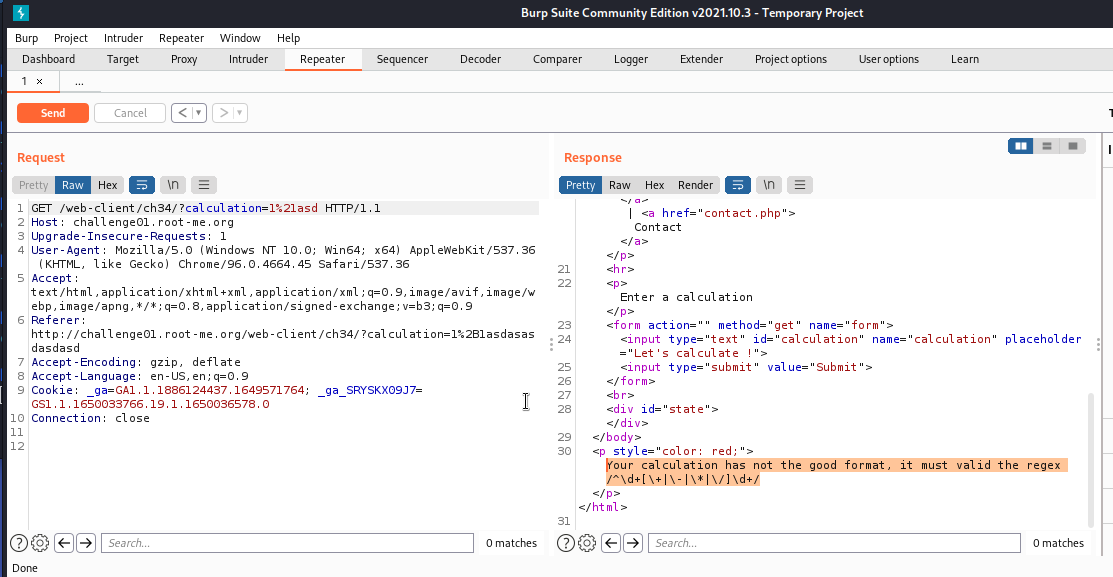Open the Request search help icon
Screen dimensions: 1113x577
tap(18, 543)
